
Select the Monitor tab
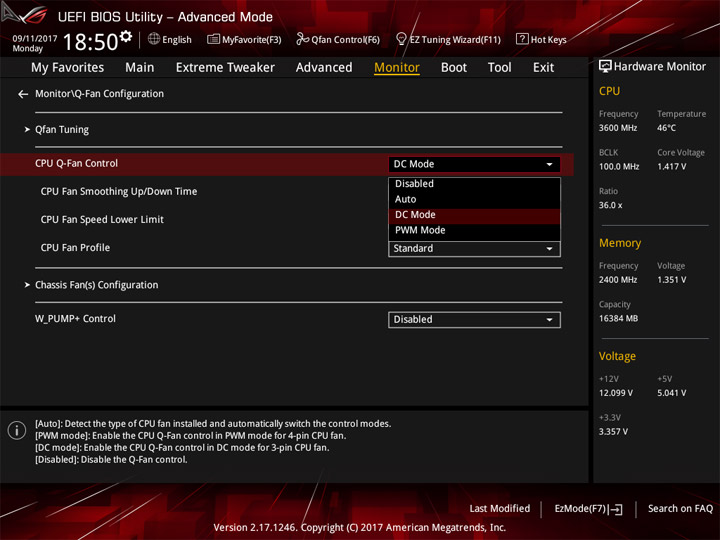(397, 68)
